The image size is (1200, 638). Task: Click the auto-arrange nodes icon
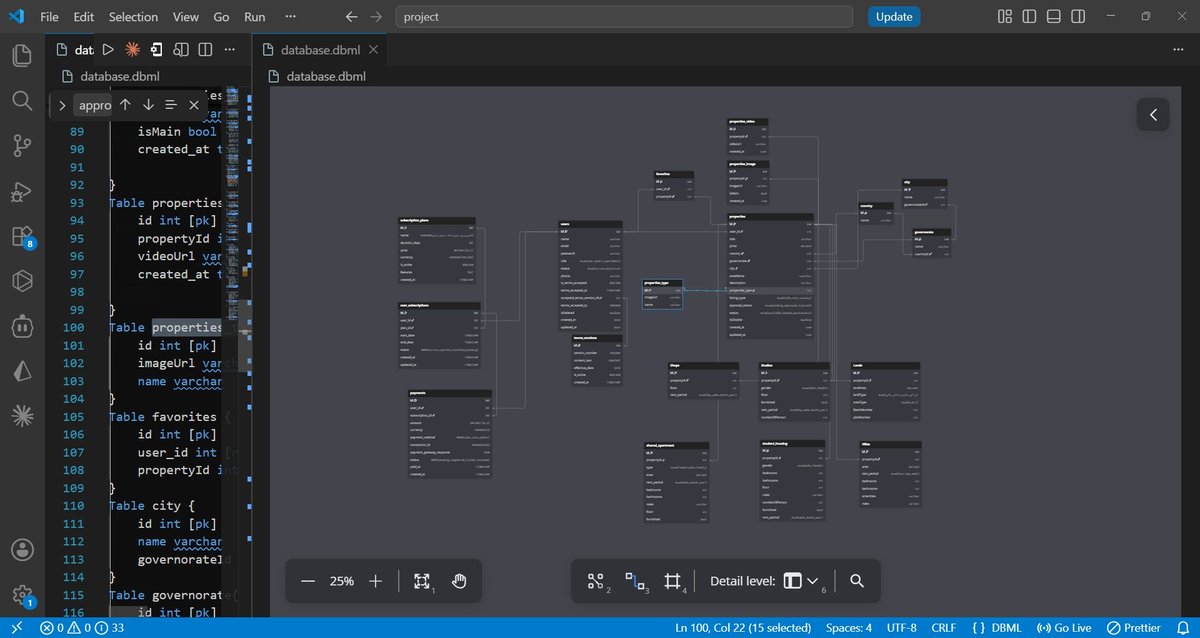tap(596, 581)
